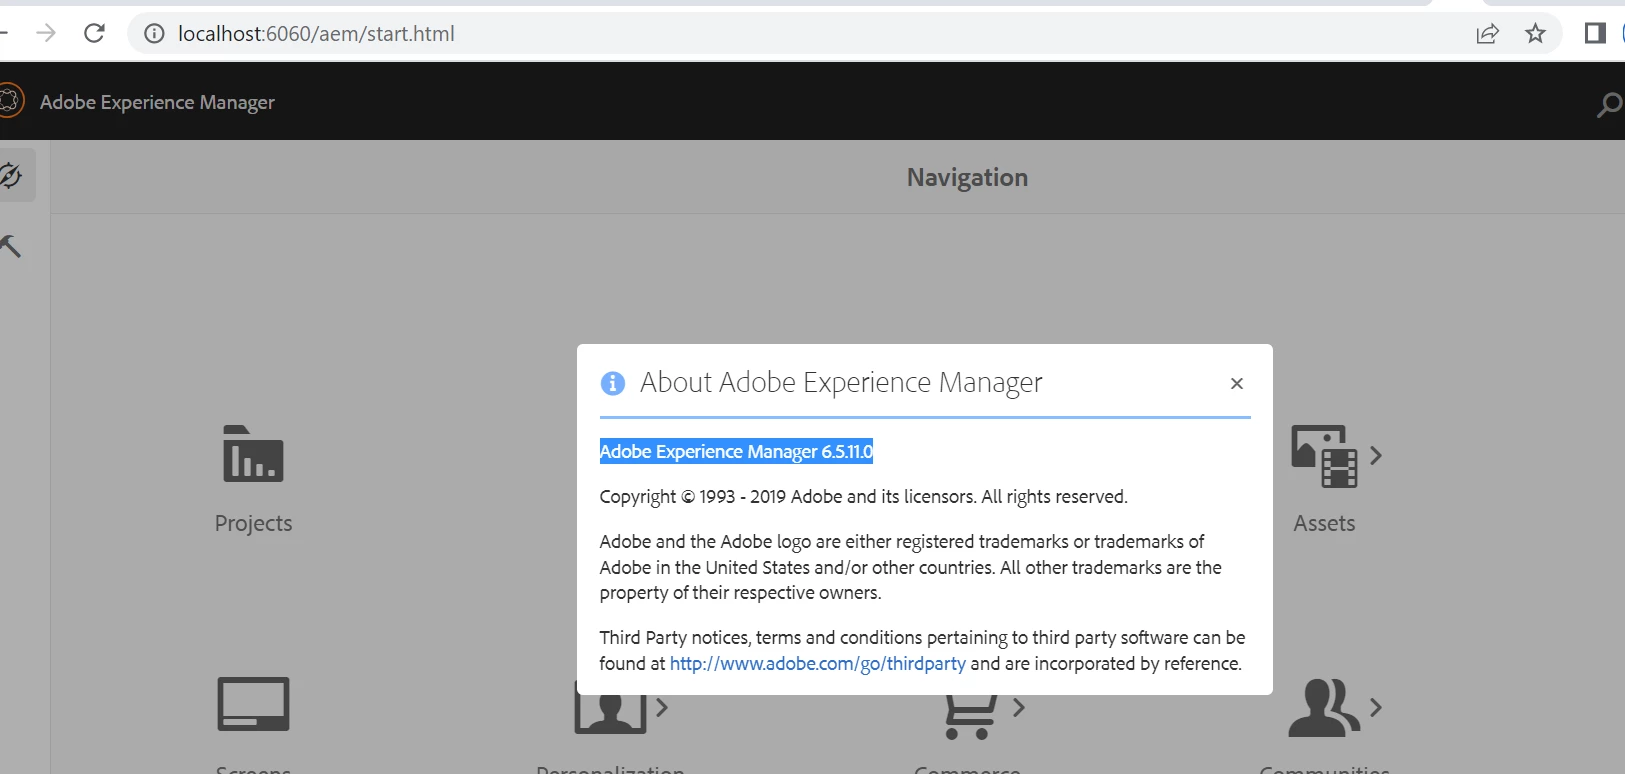This screenshot has height=774, width=1625.
Task: Expand the Commerce submenu chevron
Action: coord(1018,707)
